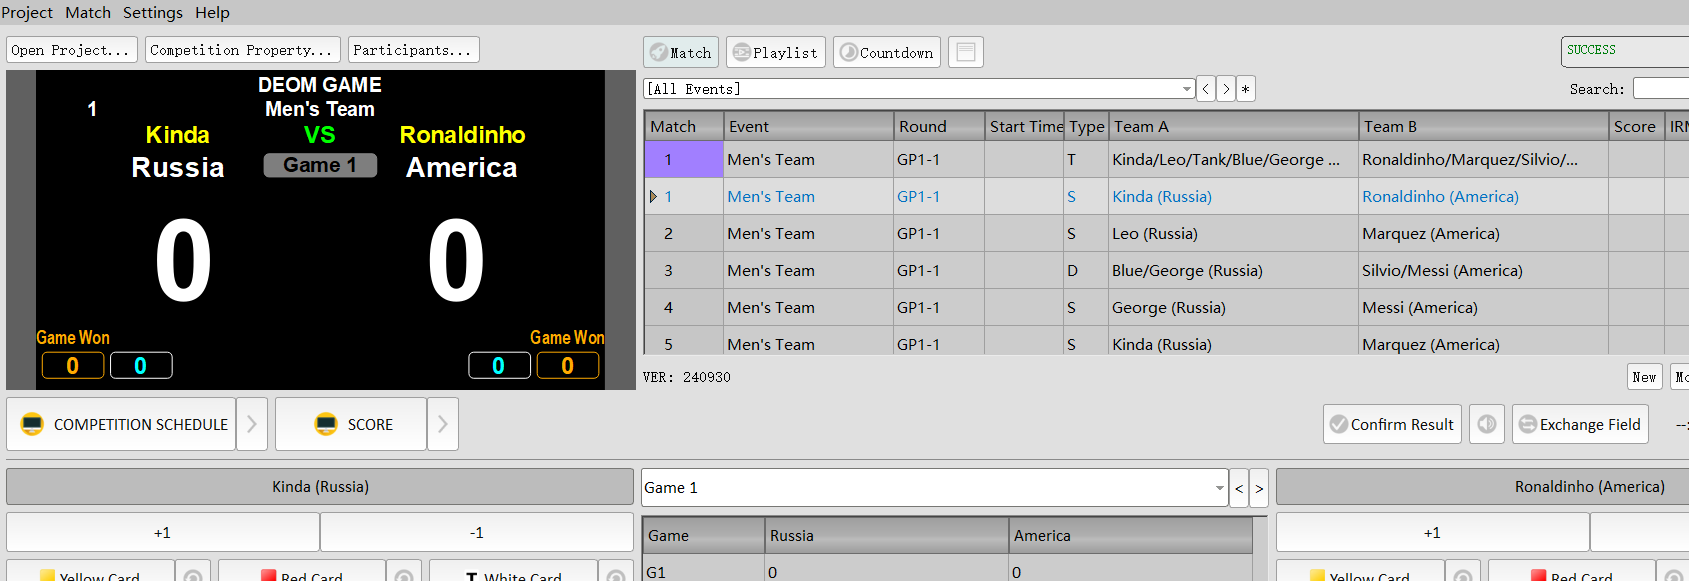Switch to previous game using < button
Viewport: 1689px width, 581px height.
[1239, 488]
